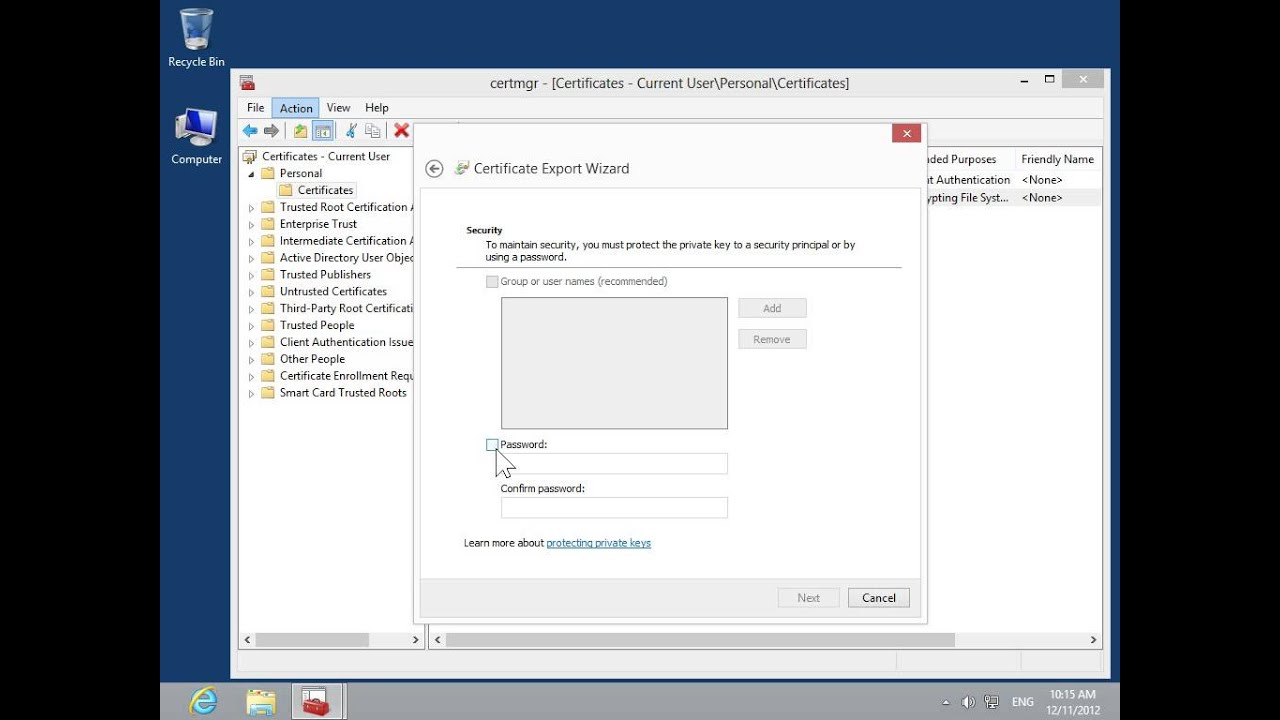1280x720 pixels.
Task: Click the console tree horizontal scrollbar thumb
Action: coord(312,640)
